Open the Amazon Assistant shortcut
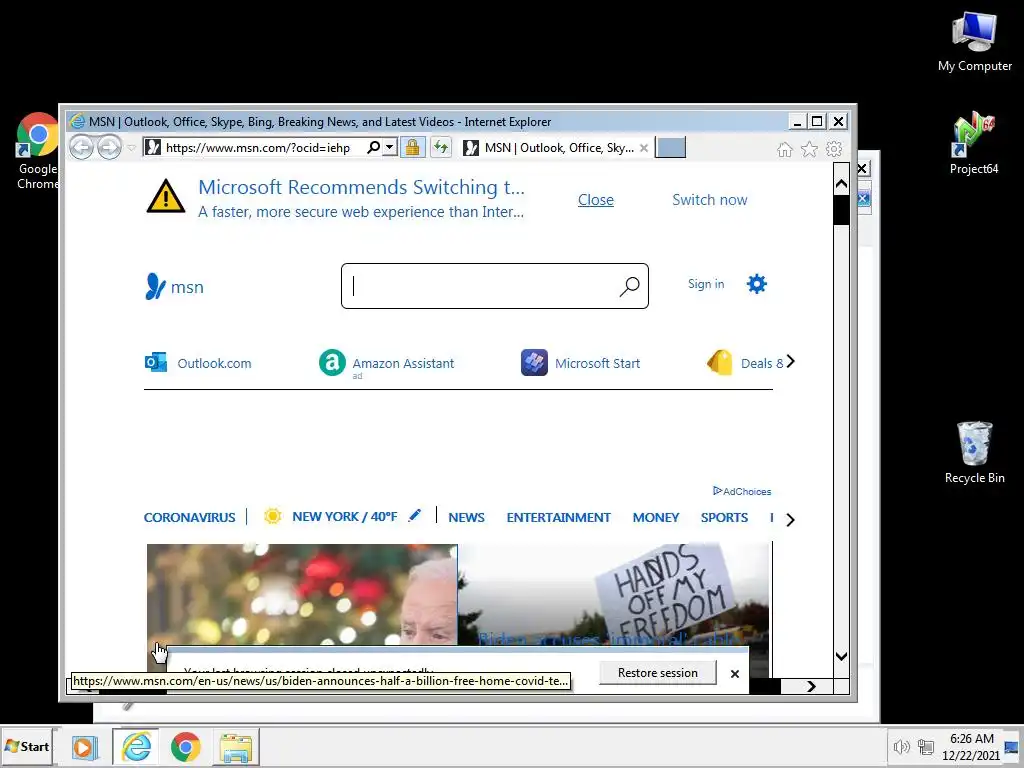This screenshot has width=1024, height=768. (386, 363)
